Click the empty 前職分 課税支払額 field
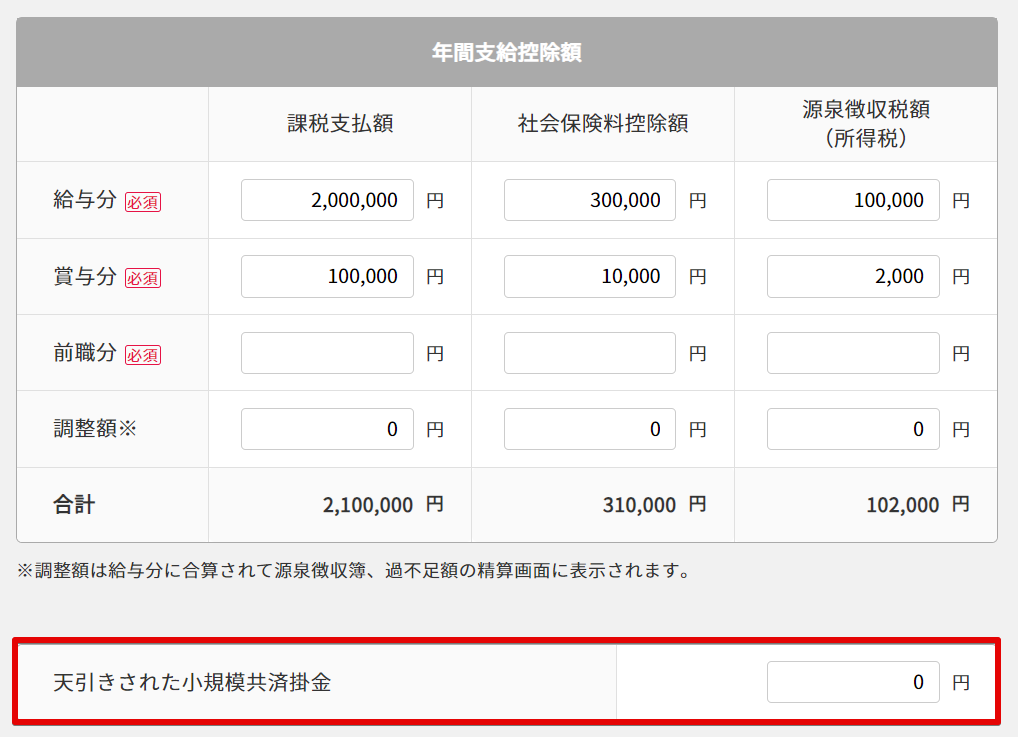This screenshot has width=1018, height=737. (327, 353)
